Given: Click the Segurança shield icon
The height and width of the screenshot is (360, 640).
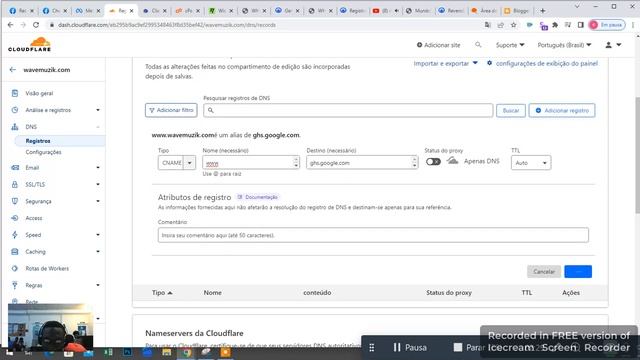Looking at the screenshot, I should (x=15, y=201).
